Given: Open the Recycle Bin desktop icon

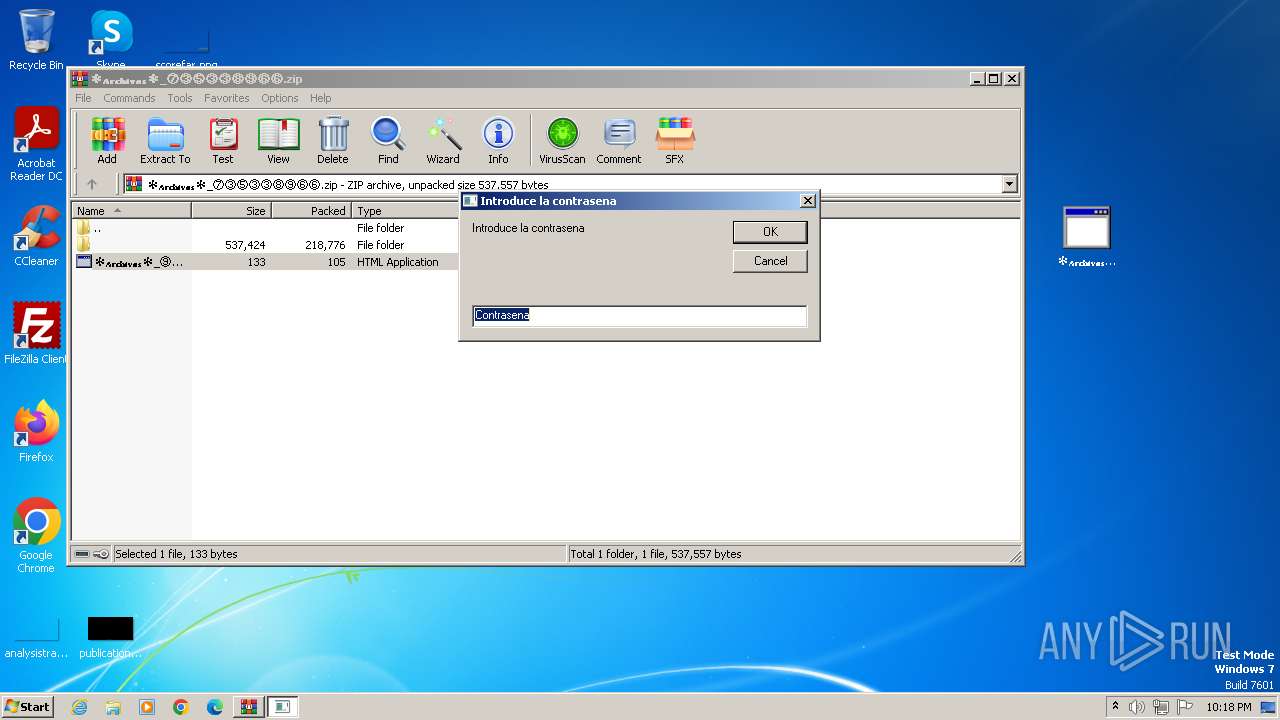Looking at the screenshot, I should click(36, 40).
